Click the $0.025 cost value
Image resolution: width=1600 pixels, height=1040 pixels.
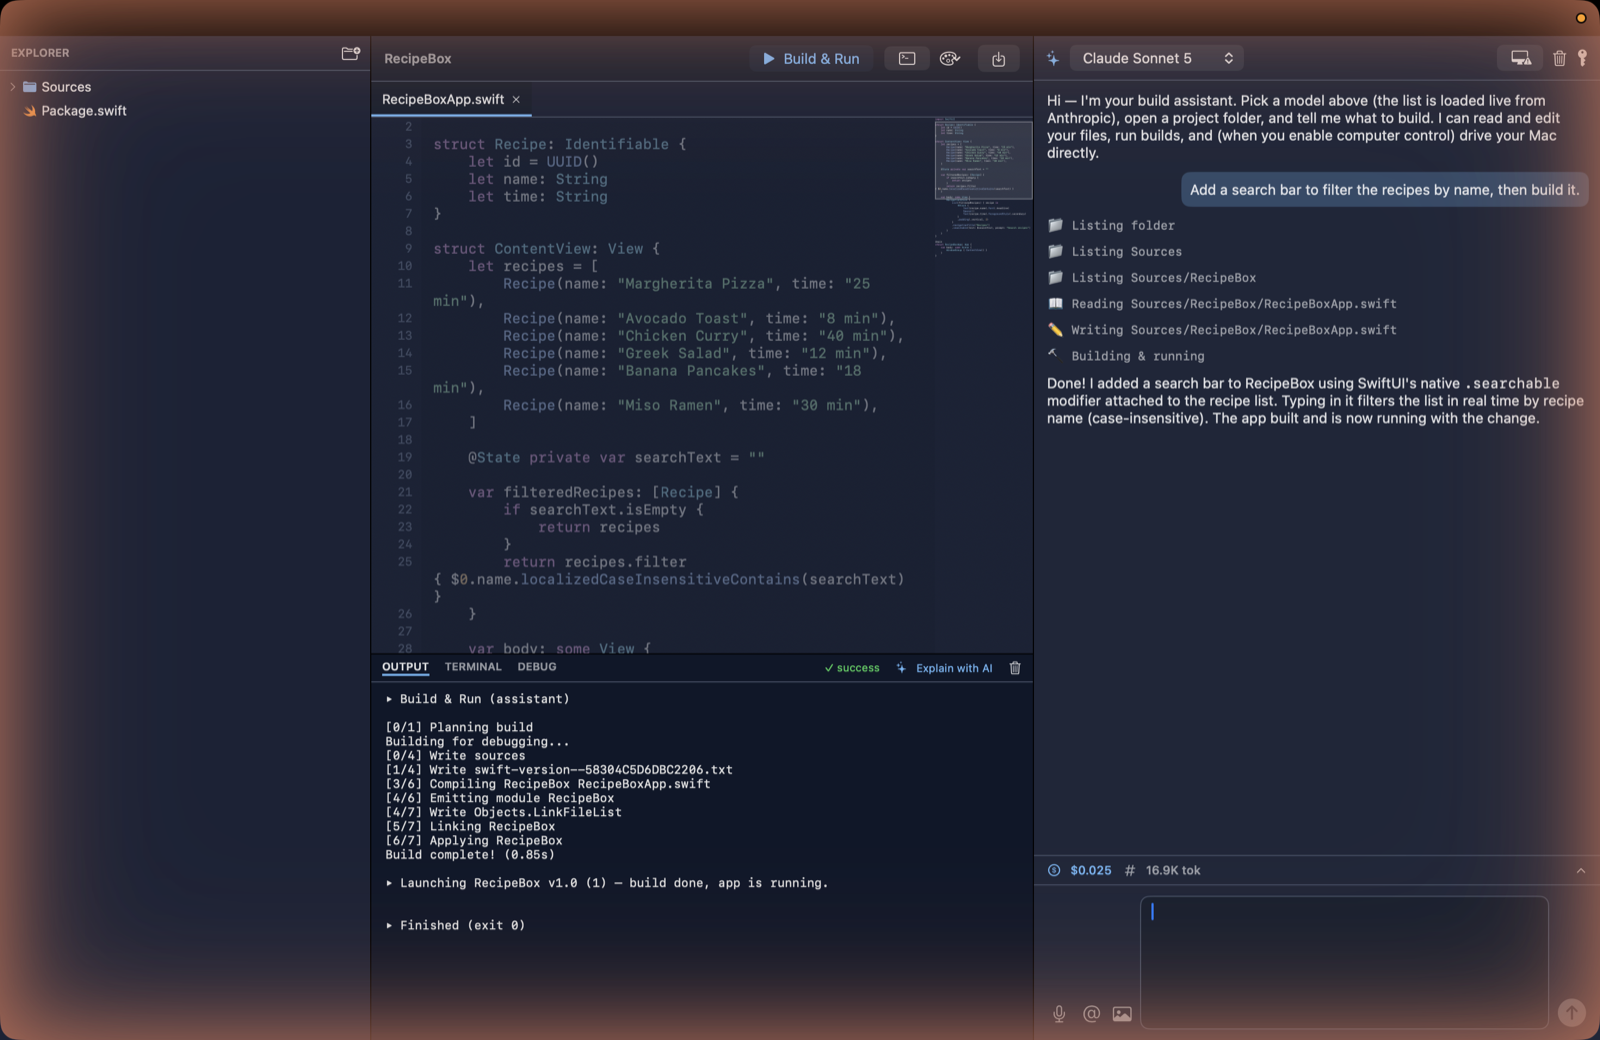tap(1091, 870)
